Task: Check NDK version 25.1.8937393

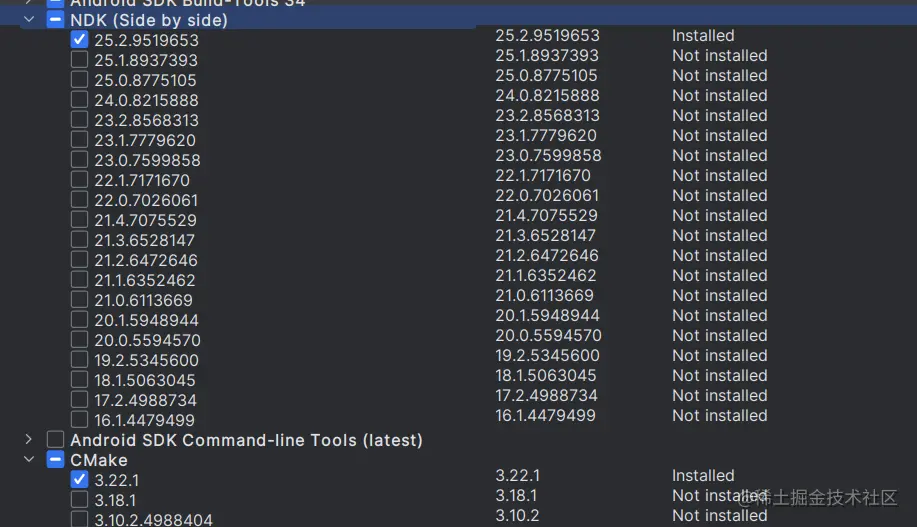Action: [80, 59]
